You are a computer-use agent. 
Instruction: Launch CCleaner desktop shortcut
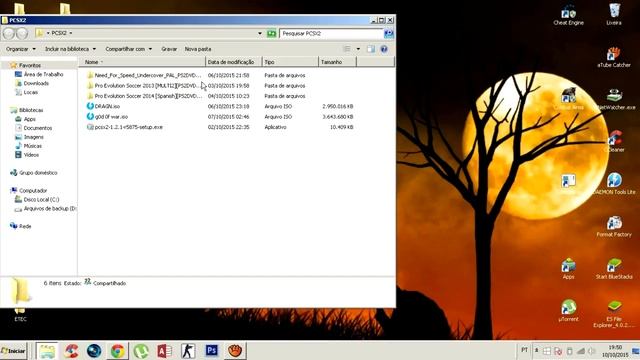pos(615,142)
